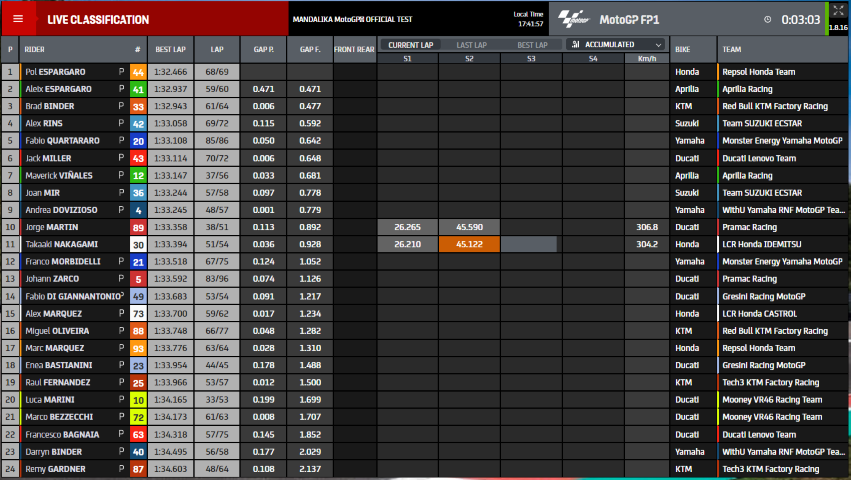The height and width of the screenshot is (480, 851).
Task: Click Mandalika MotoGP Official Test title
Action: pos(352,19)
